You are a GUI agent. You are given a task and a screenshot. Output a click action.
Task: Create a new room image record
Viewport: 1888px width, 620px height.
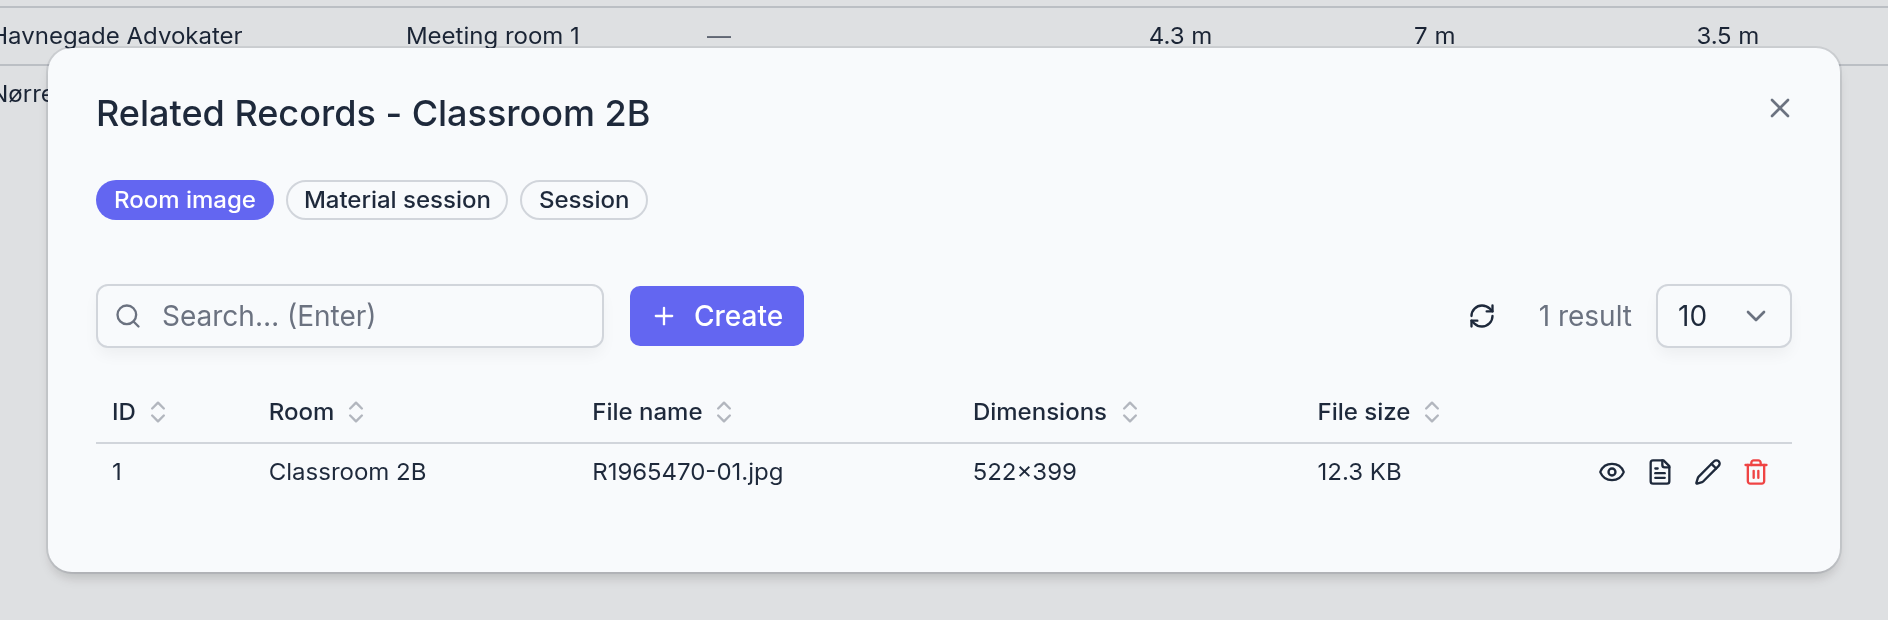tap(717, 316)
